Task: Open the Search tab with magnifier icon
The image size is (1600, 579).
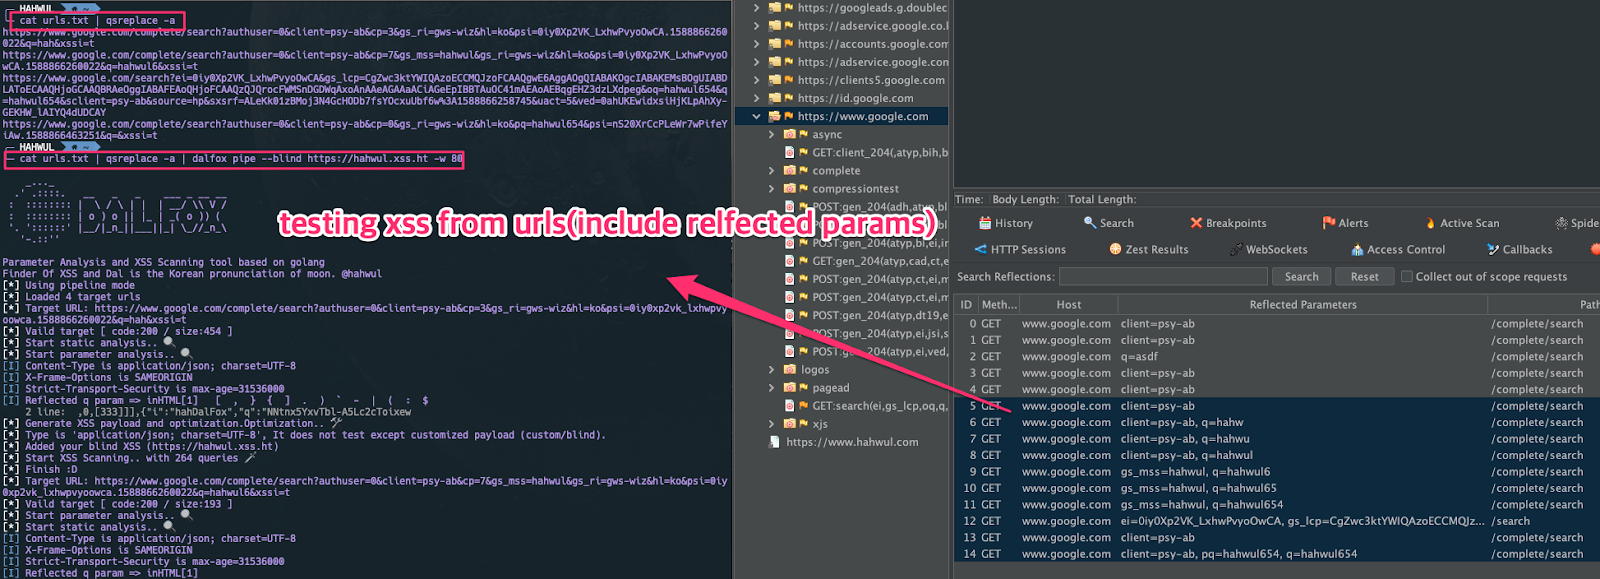Action: pyautogui.click(x=1108, y=223)
